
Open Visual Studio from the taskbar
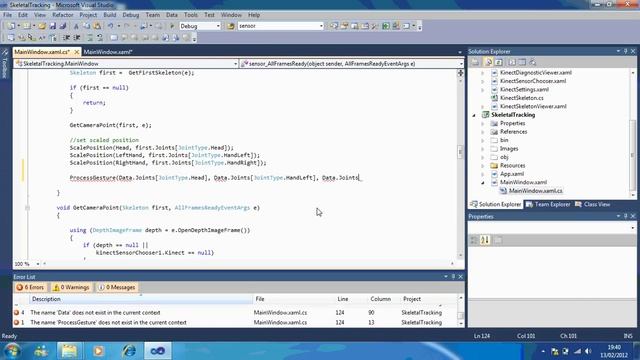point(158,351)
